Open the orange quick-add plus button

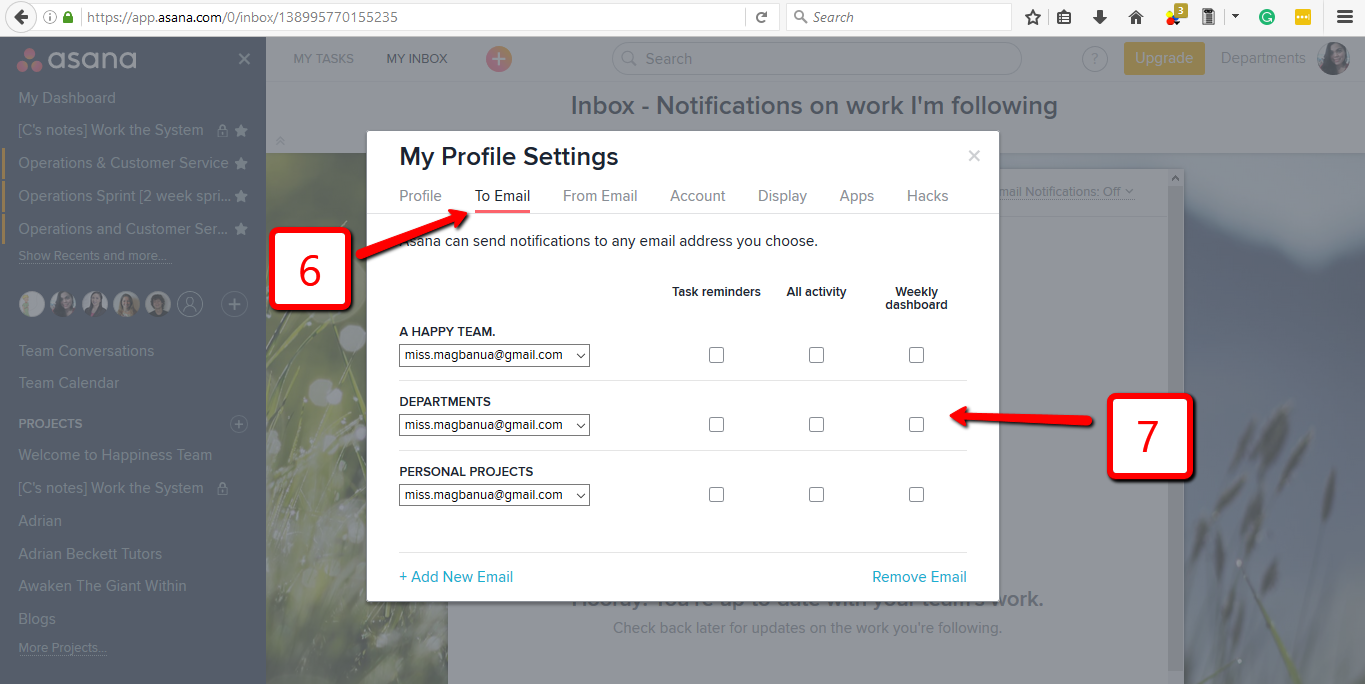click(498, 59)
